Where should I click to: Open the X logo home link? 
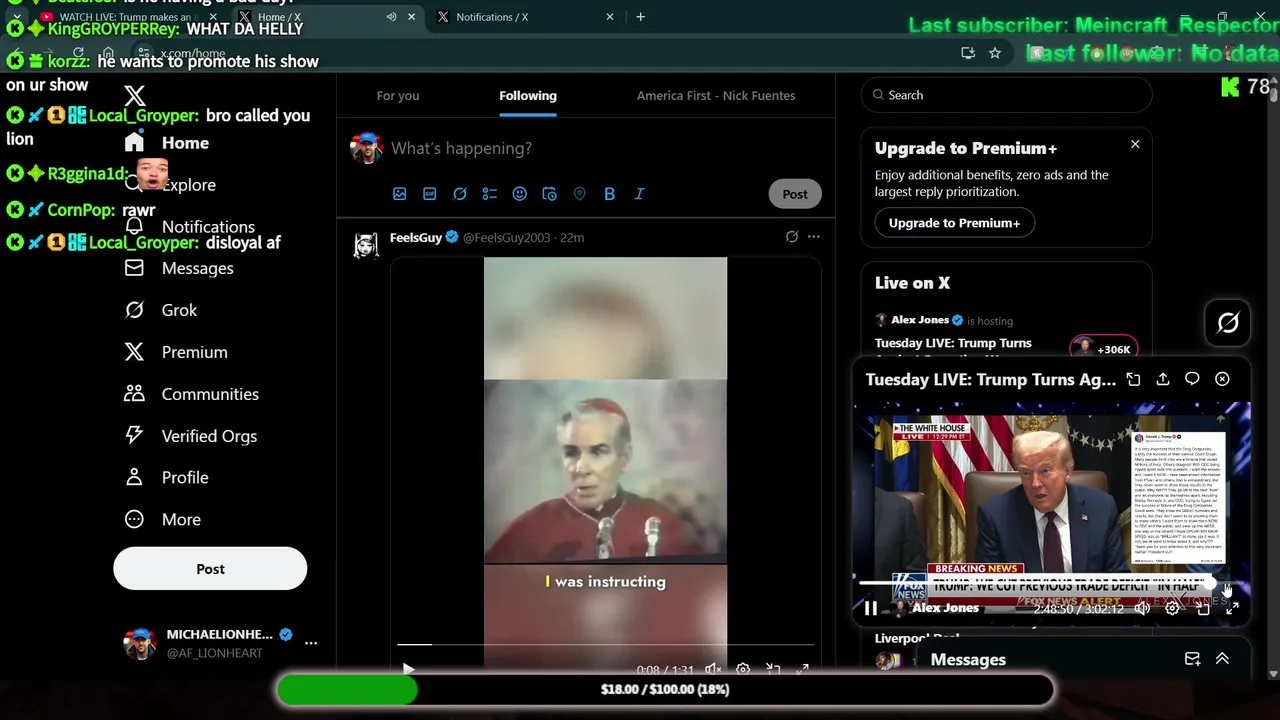point(135,96)
